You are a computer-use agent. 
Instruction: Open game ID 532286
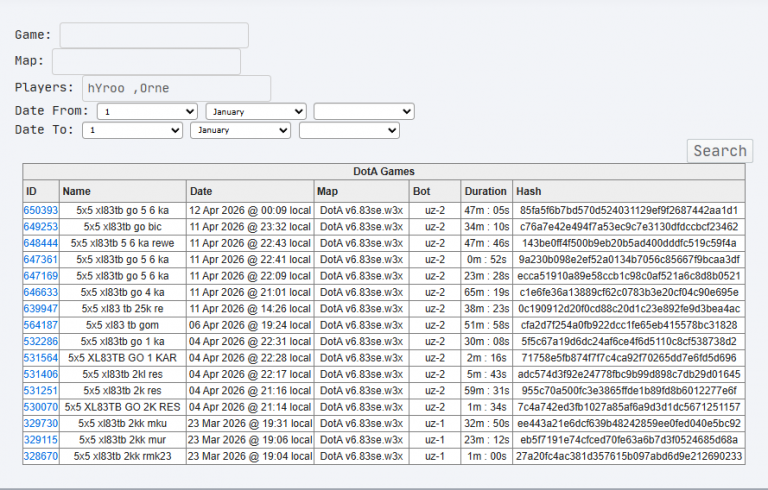41,342
